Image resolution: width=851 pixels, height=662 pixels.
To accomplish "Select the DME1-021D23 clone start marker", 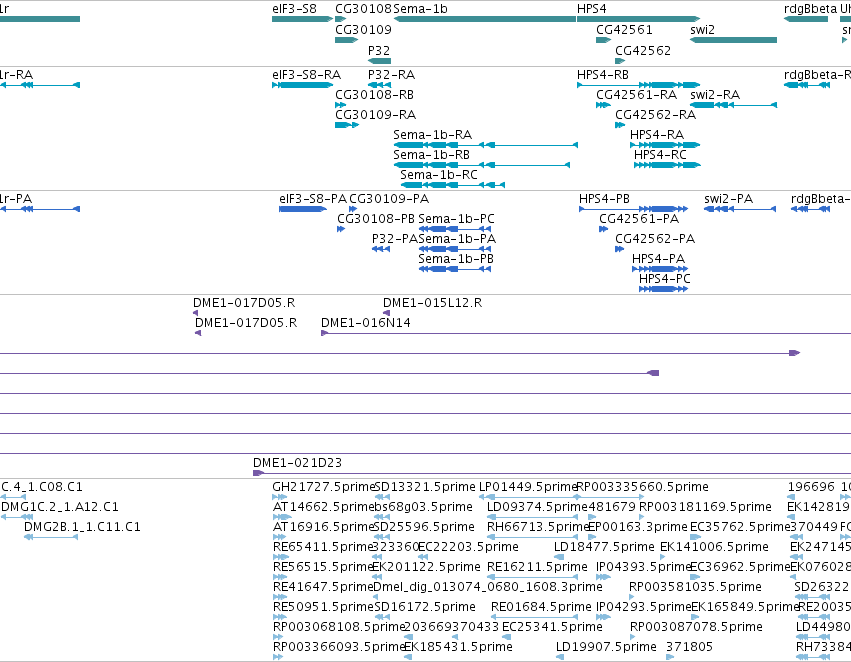I will (x=258, y=473).
